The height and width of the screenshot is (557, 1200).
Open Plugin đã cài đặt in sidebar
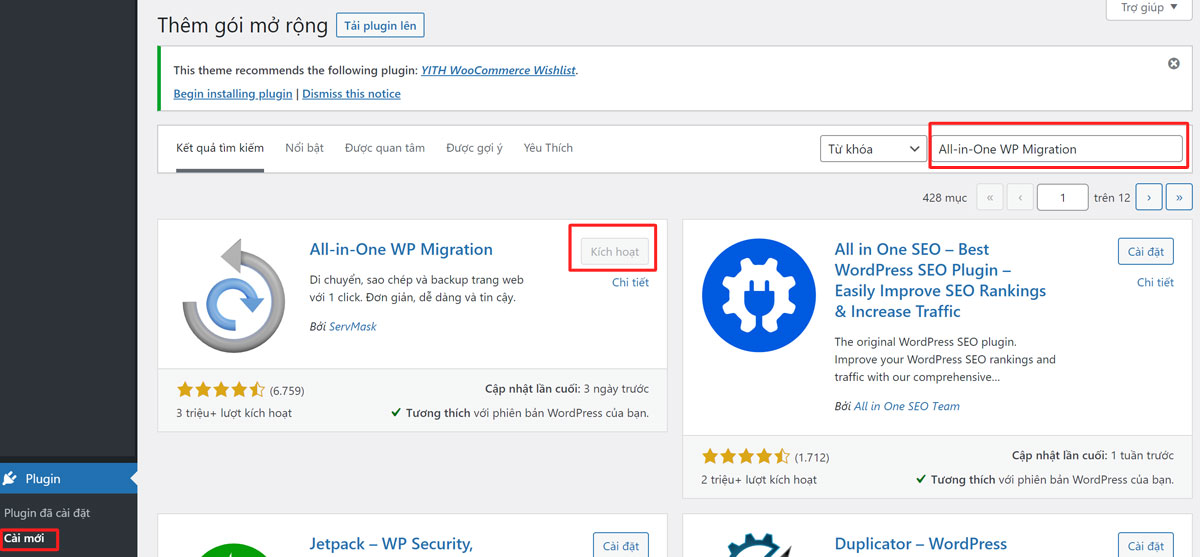[x=47, y=513]
